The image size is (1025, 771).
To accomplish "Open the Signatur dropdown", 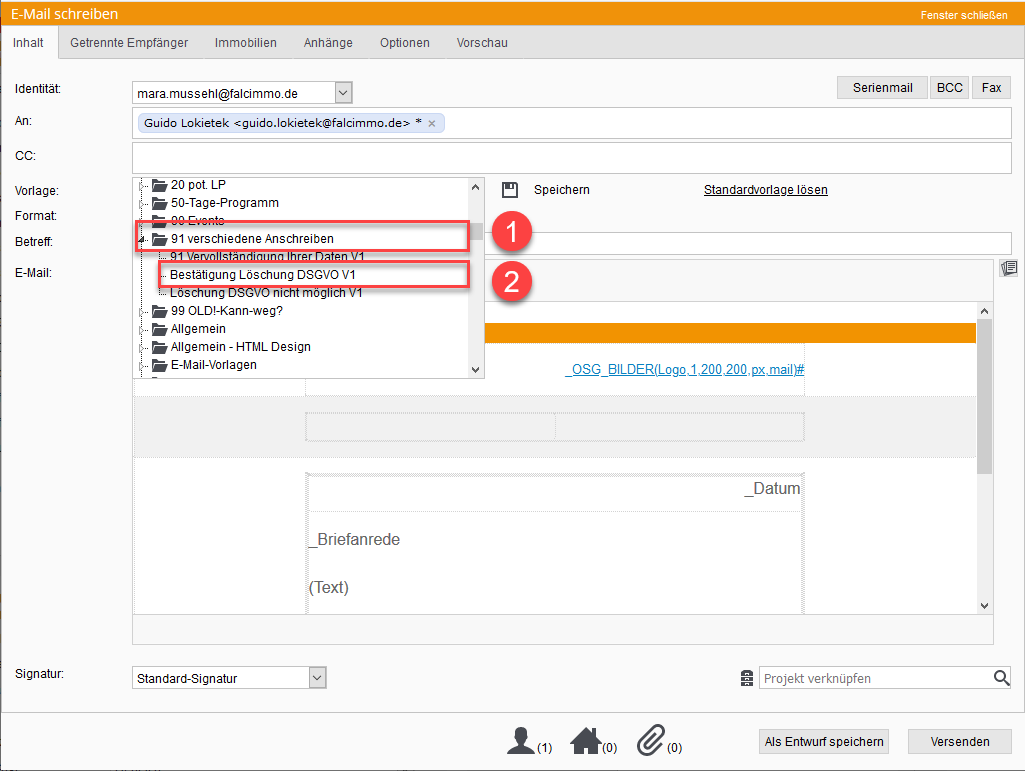I will [317, 678].
